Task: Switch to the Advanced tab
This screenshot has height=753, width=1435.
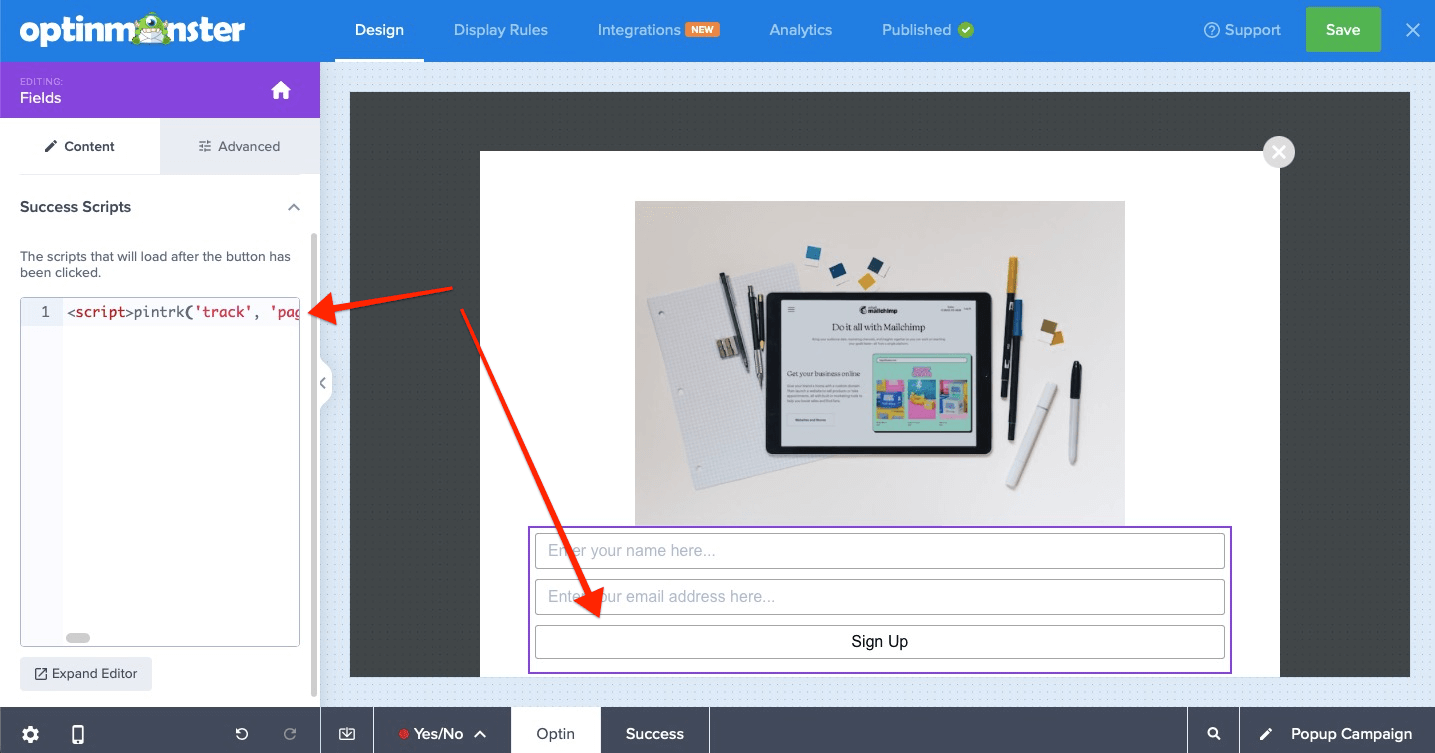Action: (239, 146)
